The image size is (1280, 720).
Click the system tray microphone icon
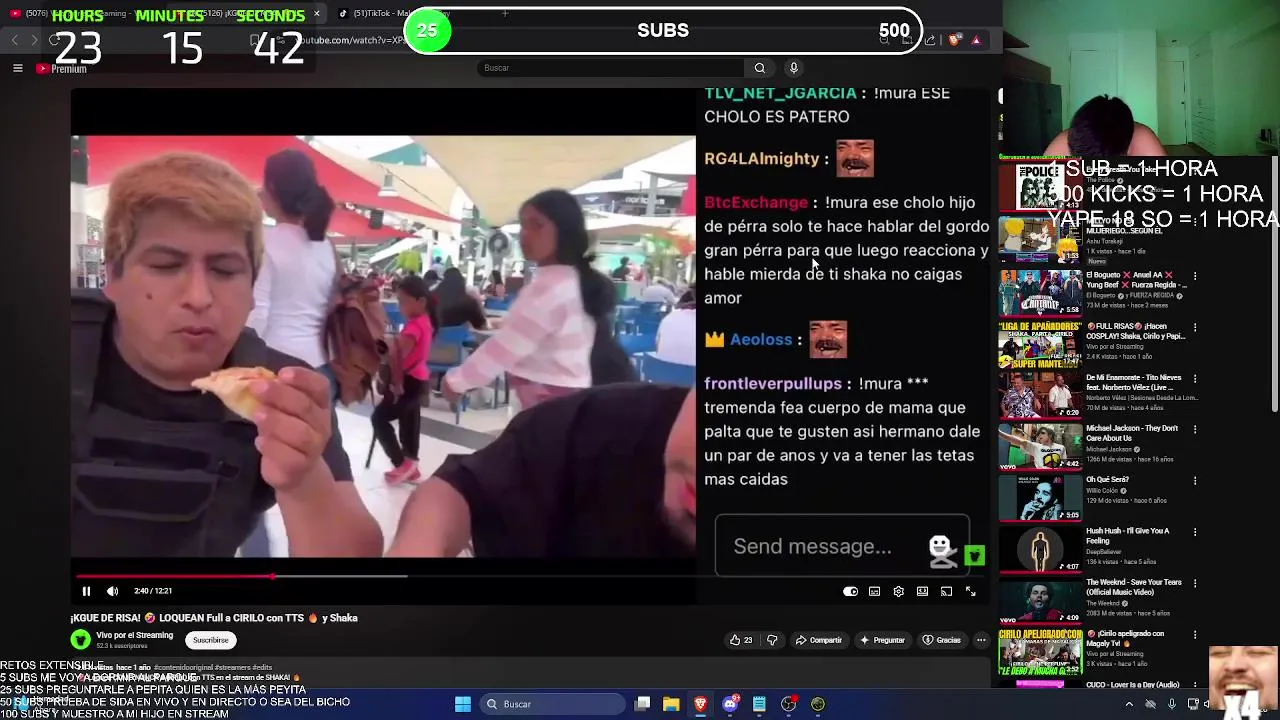(x=1172, y=704)
